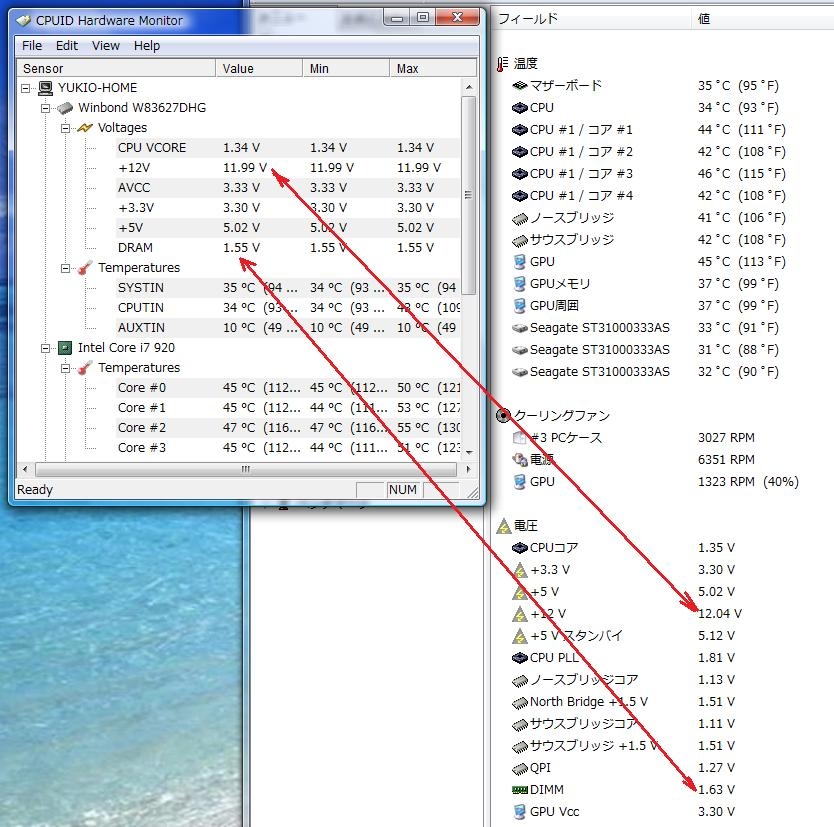Click the ノースブリッジ temperature chip icon

tap(519, 218)
